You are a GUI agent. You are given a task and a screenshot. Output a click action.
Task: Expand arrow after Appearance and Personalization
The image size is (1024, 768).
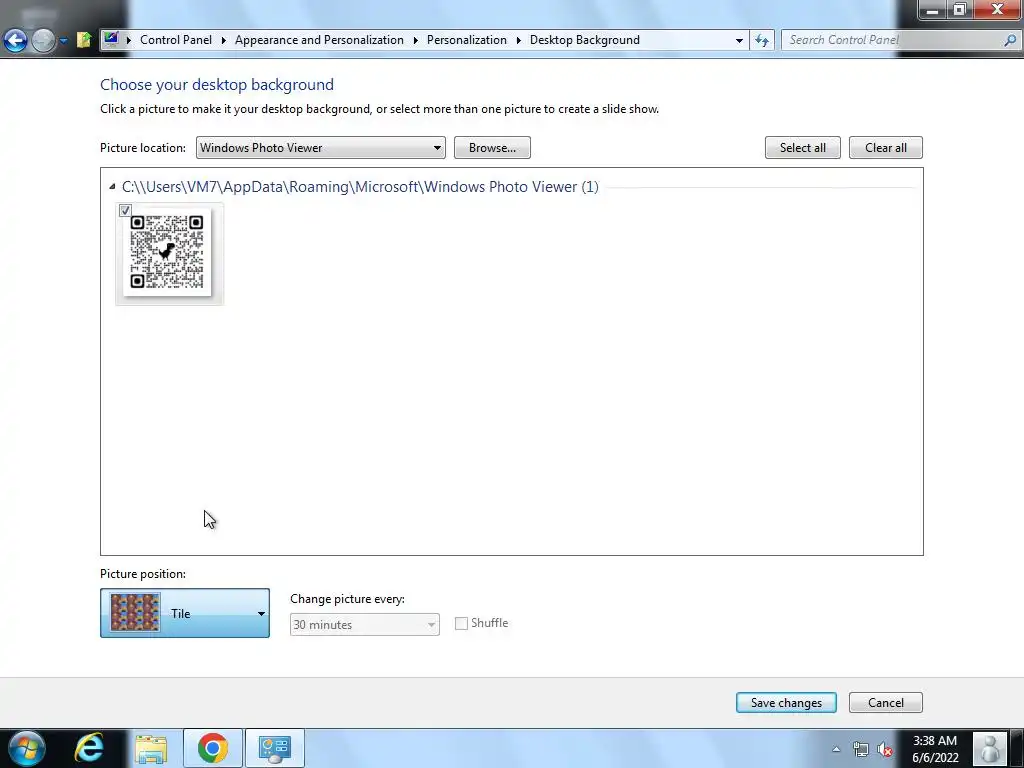[x=415, y=40]
